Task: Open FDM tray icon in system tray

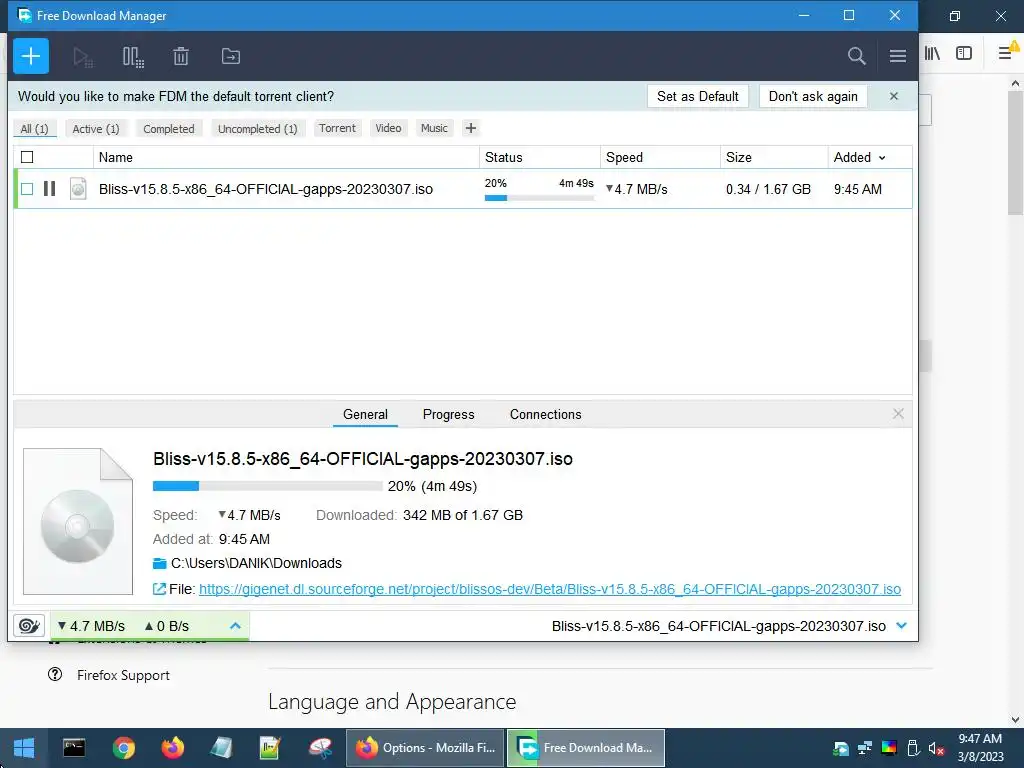Action: pyautogui.click(x=841, y=748)
